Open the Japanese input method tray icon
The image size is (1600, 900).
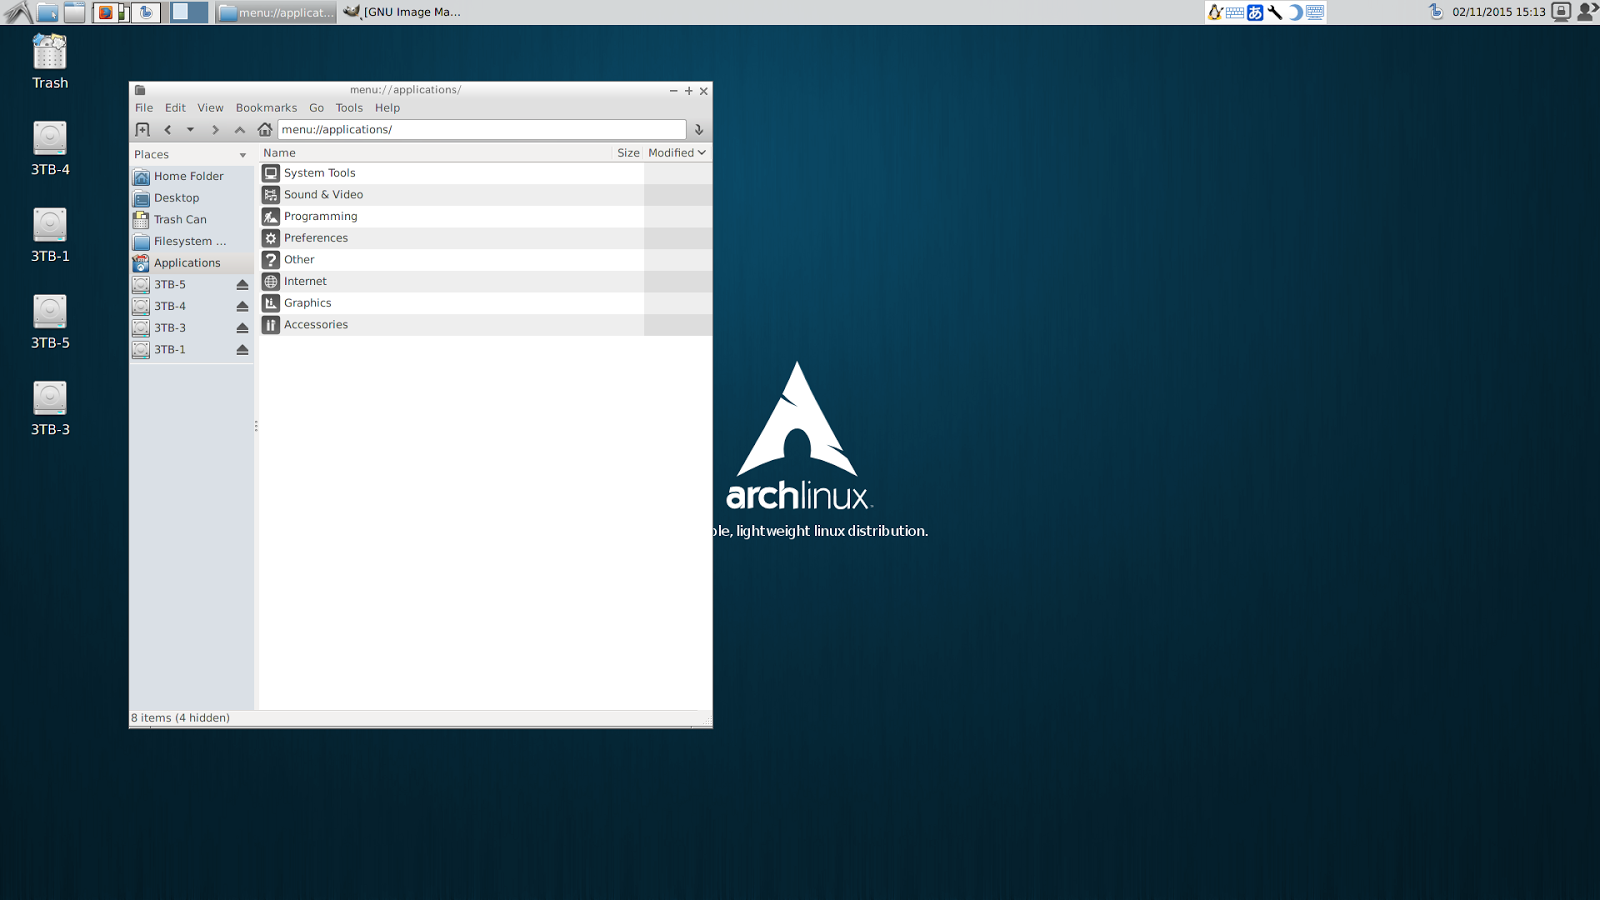[1255, 12]
